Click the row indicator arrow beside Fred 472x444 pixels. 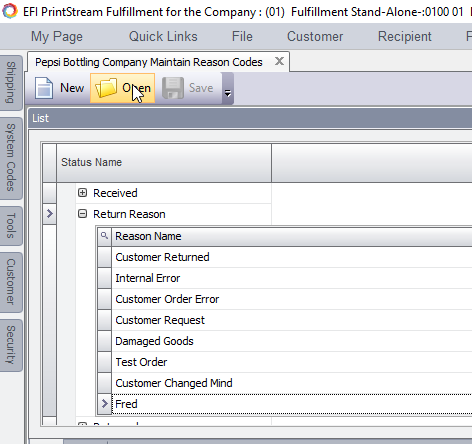tap(104, 404)
